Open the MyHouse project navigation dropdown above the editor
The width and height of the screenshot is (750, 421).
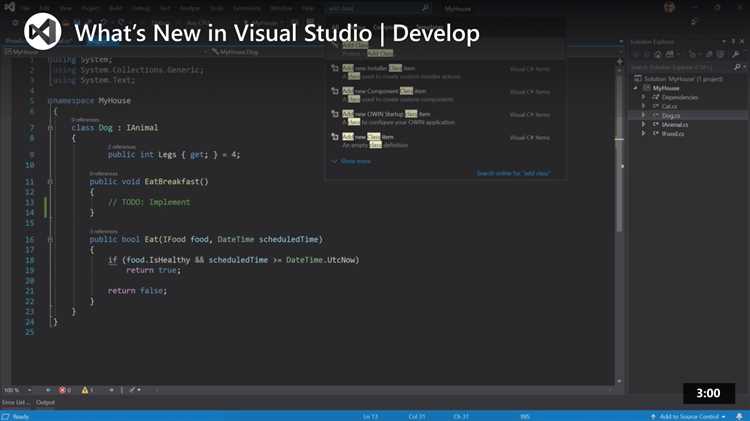point(105,52)
